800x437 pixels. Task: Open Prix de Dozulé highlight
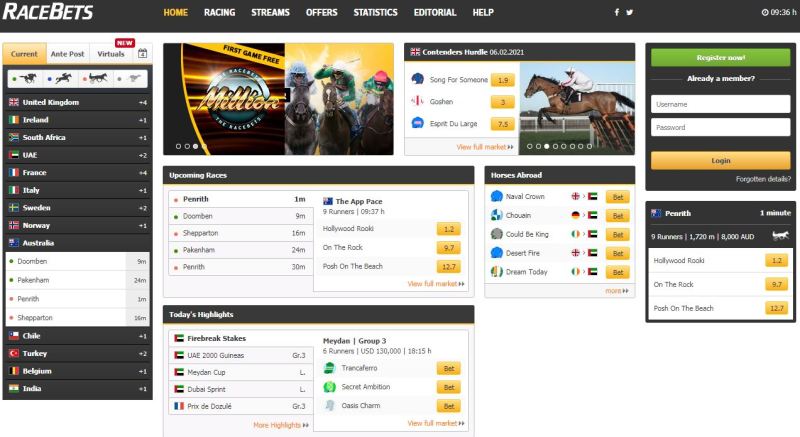[240, 406]
